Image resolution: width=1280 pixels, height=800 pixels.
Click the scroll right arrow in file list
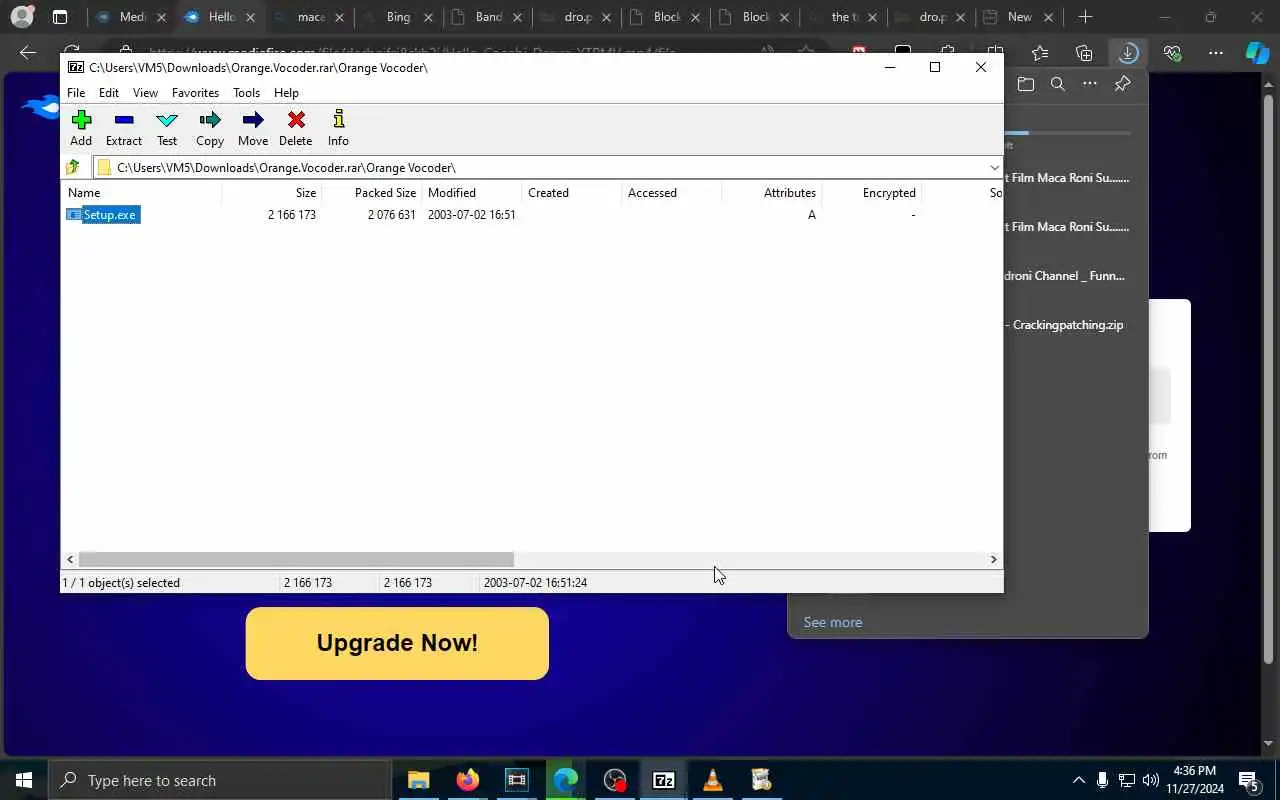[993, 560]
